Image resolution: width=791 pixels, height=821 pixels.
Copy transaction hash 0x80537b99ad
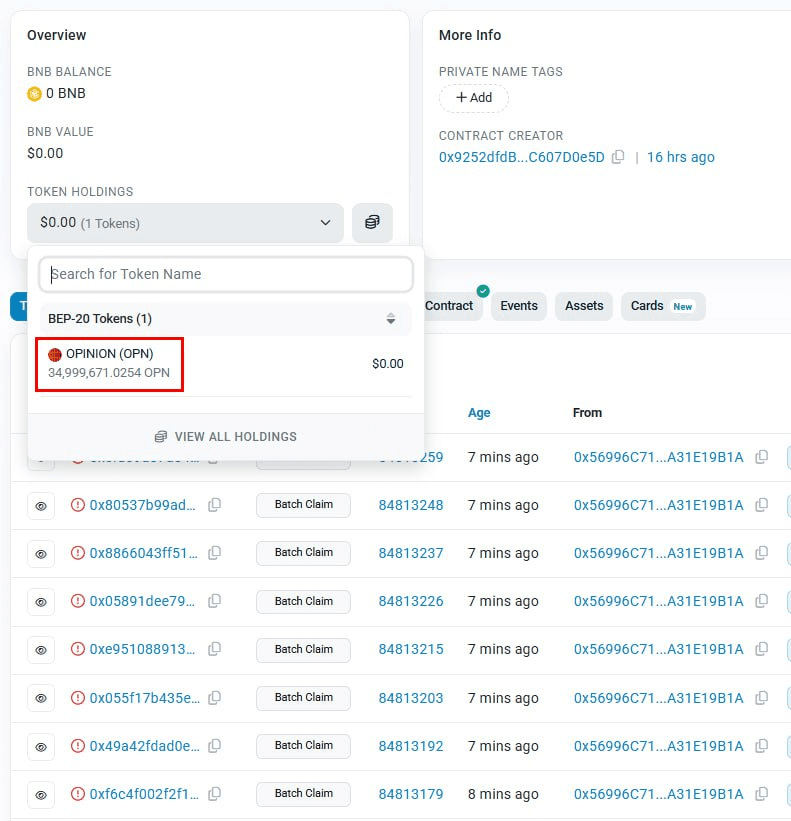[x=214, y=505]
